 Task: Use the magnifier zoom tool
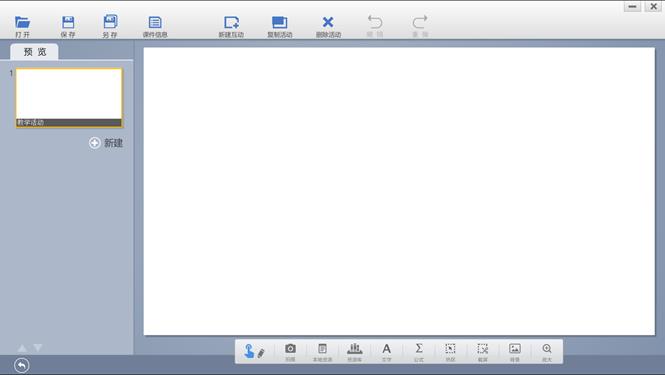pyautogui.click(x=547, y=352)
